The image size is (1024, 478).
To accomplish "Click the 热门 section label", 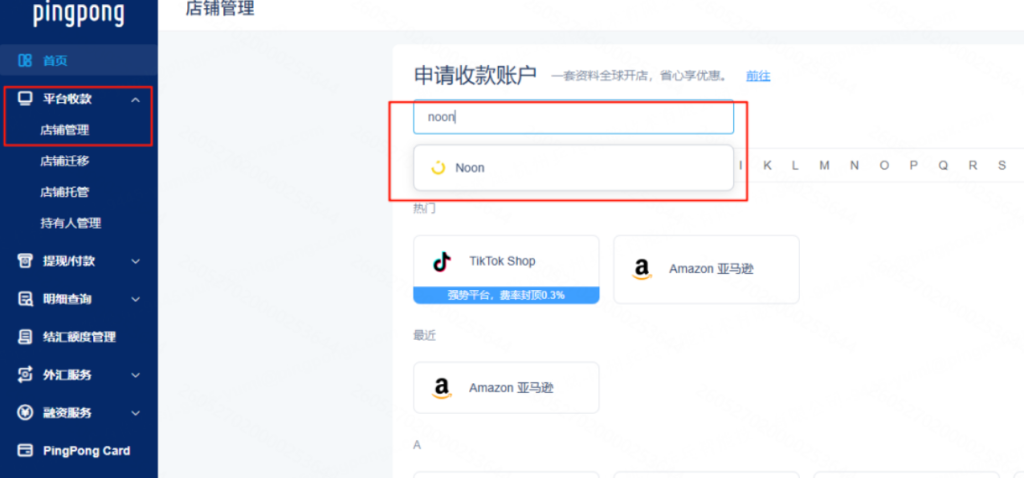I will click(x=424, y=209).
